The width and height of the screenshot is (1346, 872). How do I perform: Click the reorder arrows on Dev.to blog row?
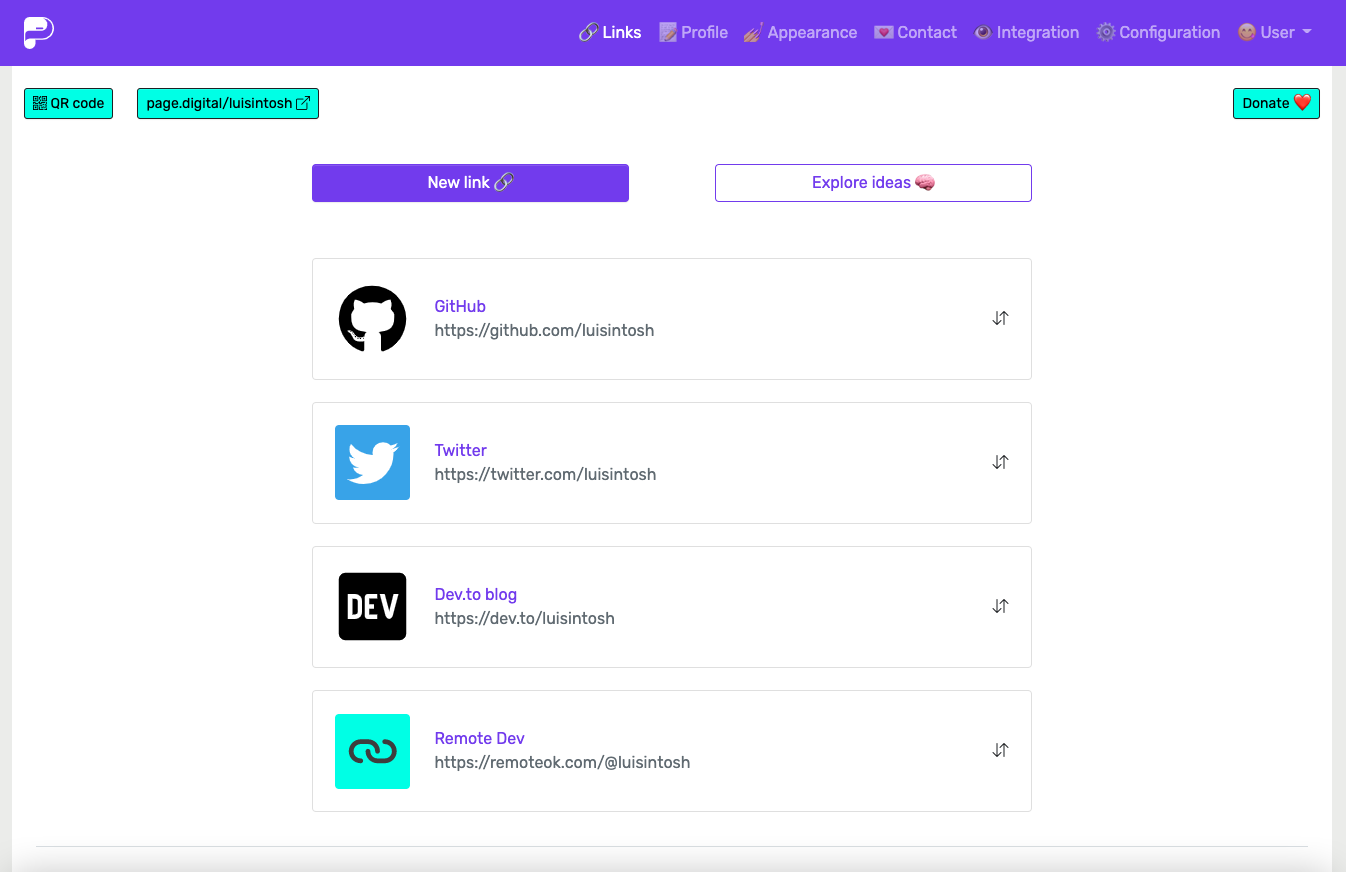pyautogui.click(x=1000, y=606)
